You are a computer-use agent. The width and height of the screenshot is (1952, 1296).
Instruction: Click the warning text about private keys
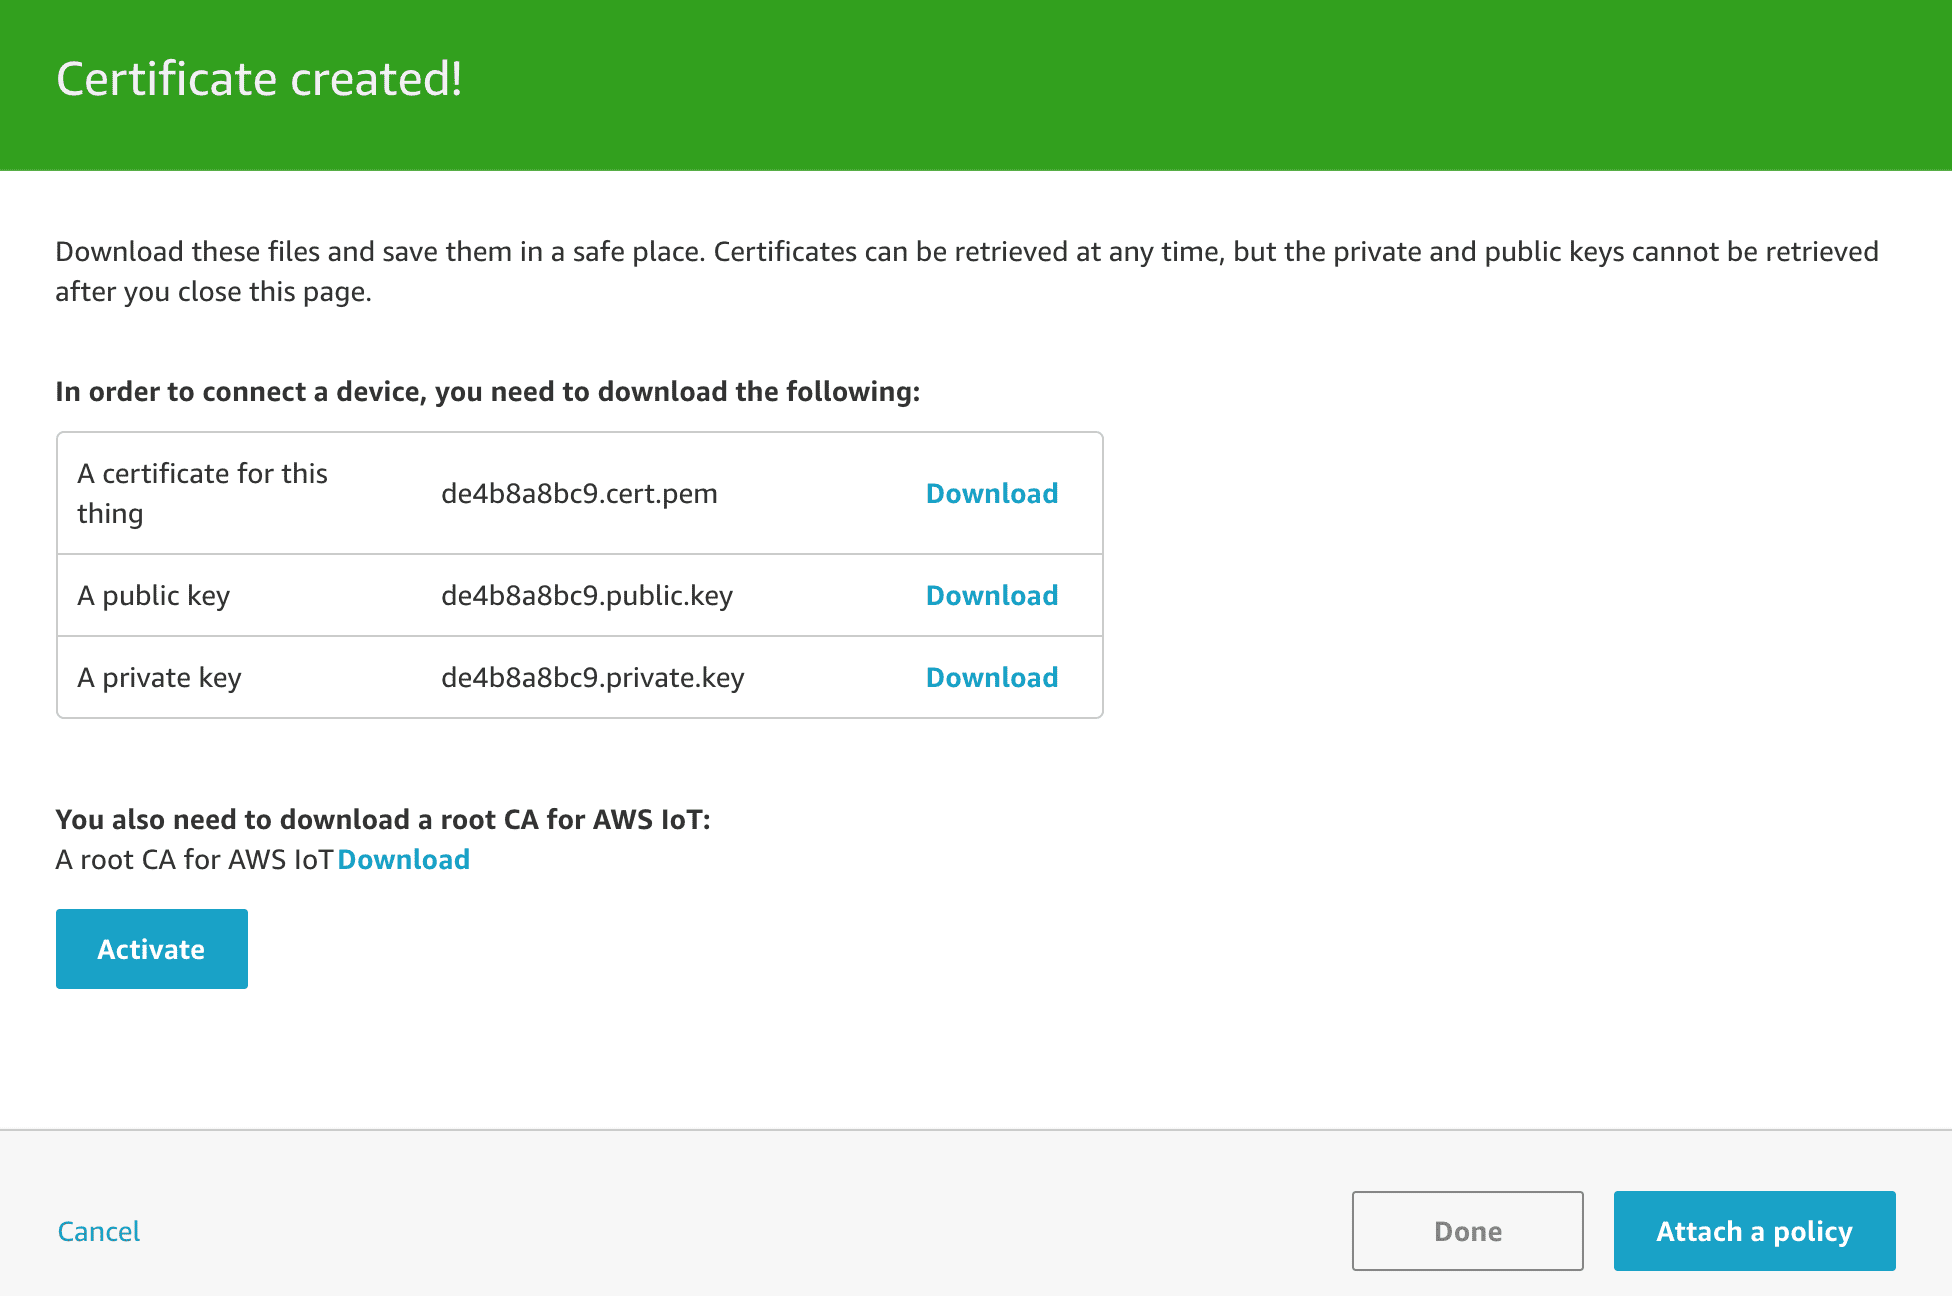[966, 270]
